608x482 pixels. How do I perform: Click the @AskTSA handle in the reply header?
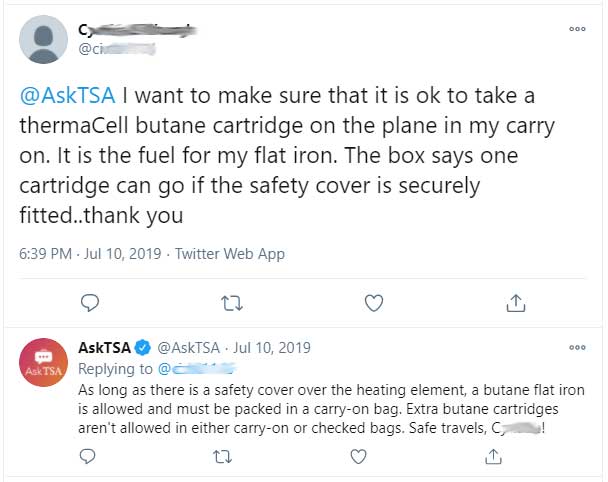pos(188,347)
